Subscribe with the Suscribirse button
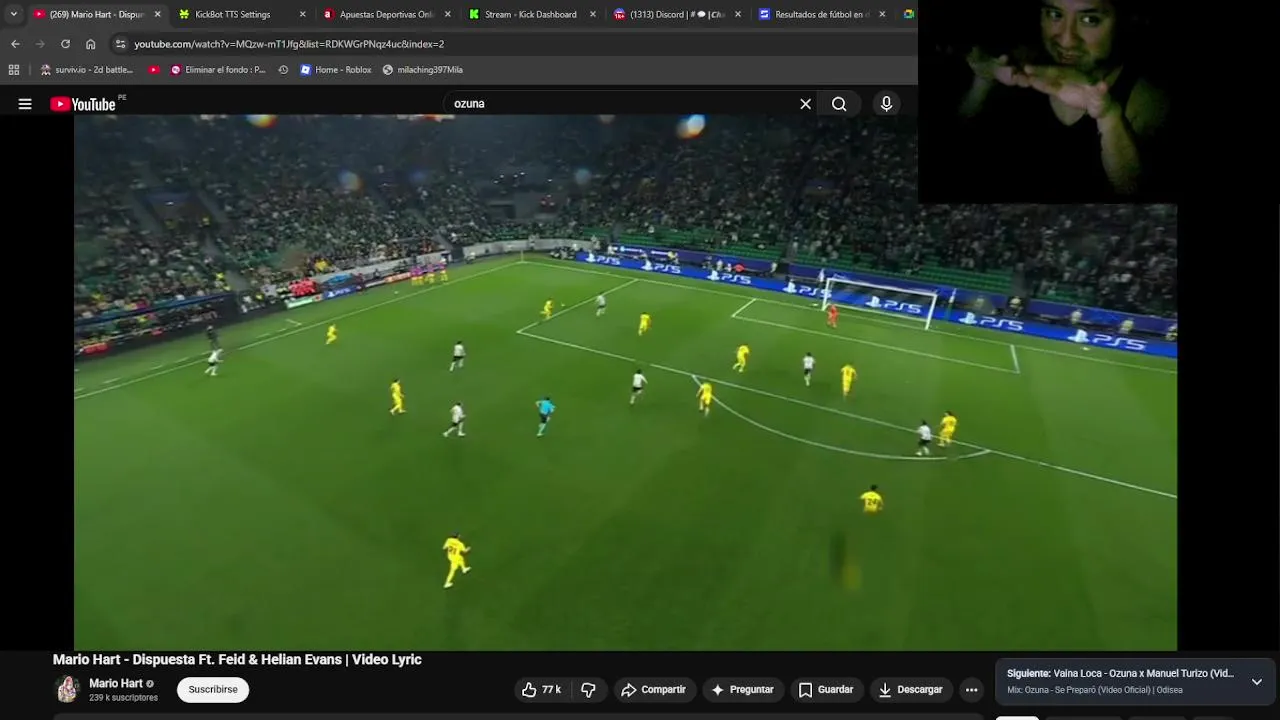1280x720 pixels. point(213,690)
